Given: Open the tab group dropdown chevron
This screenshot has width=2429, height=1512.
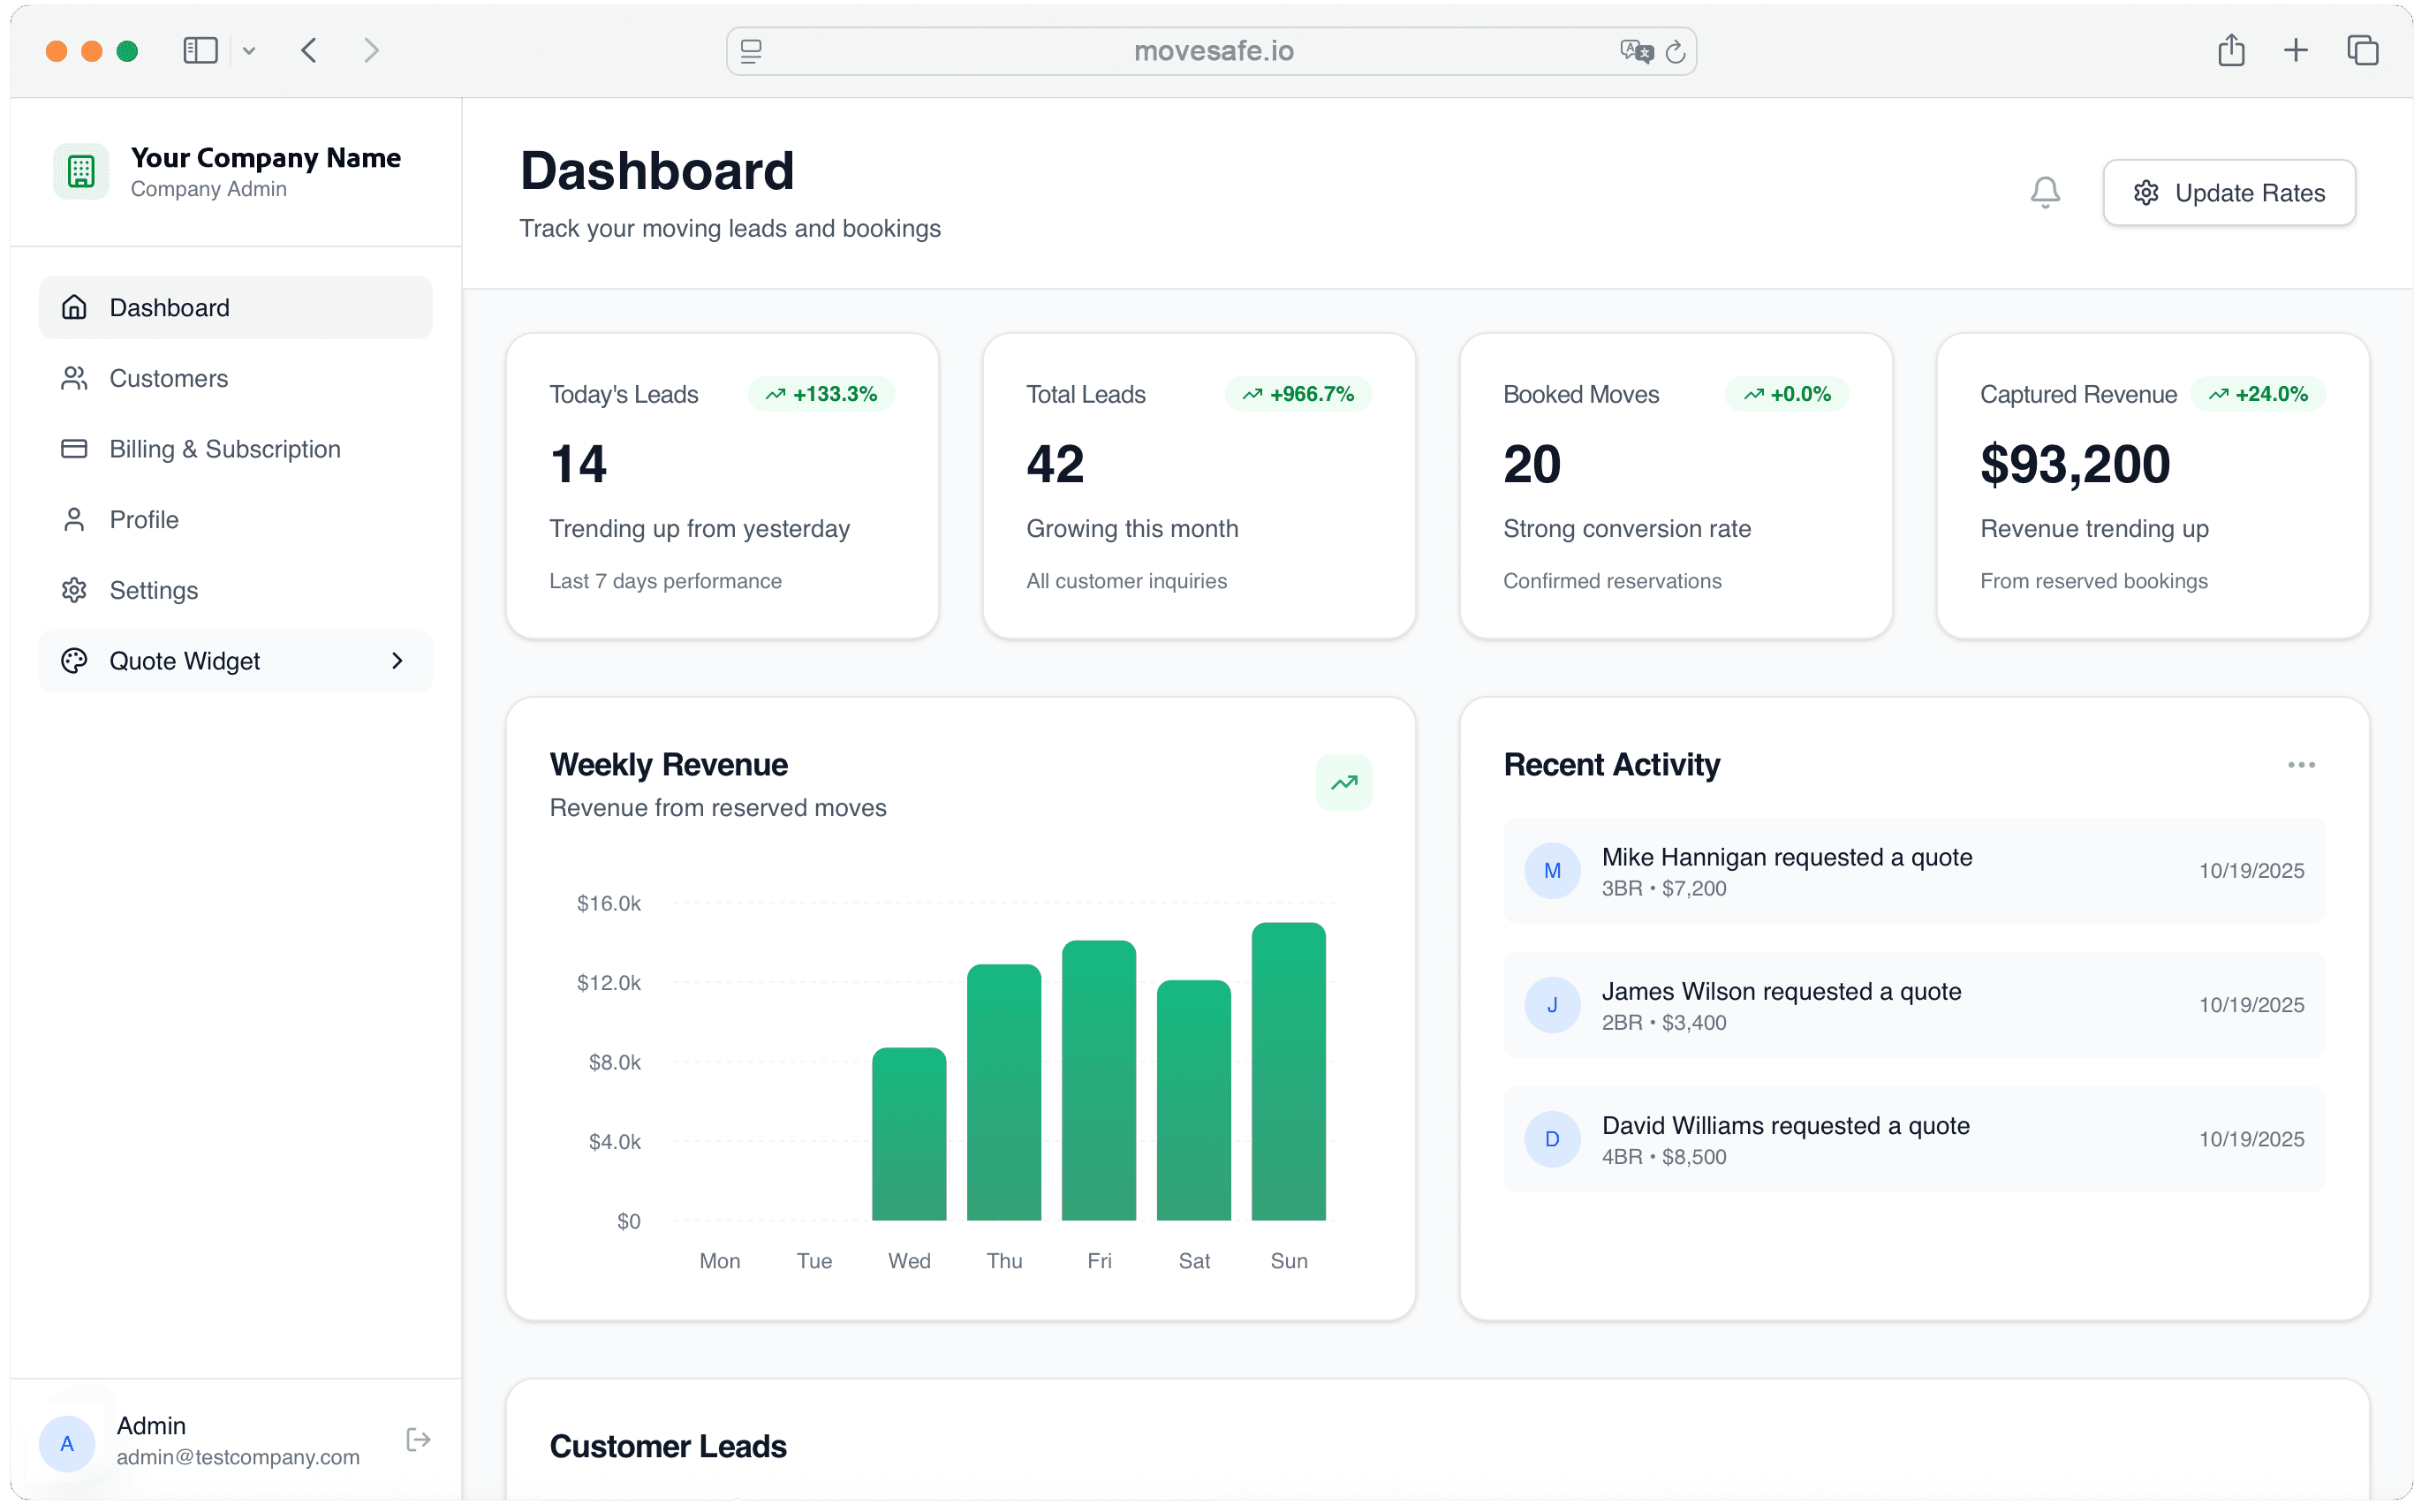Looking at the screenshot, I should [x=249, y=50].
